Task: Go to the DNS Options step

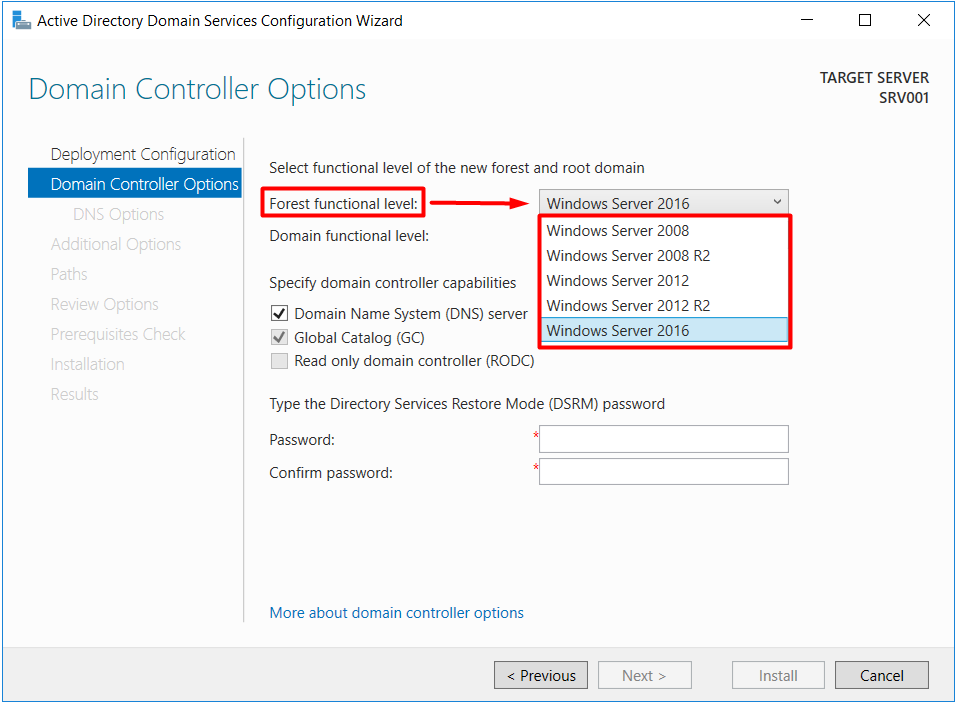Action: (119, 214)
